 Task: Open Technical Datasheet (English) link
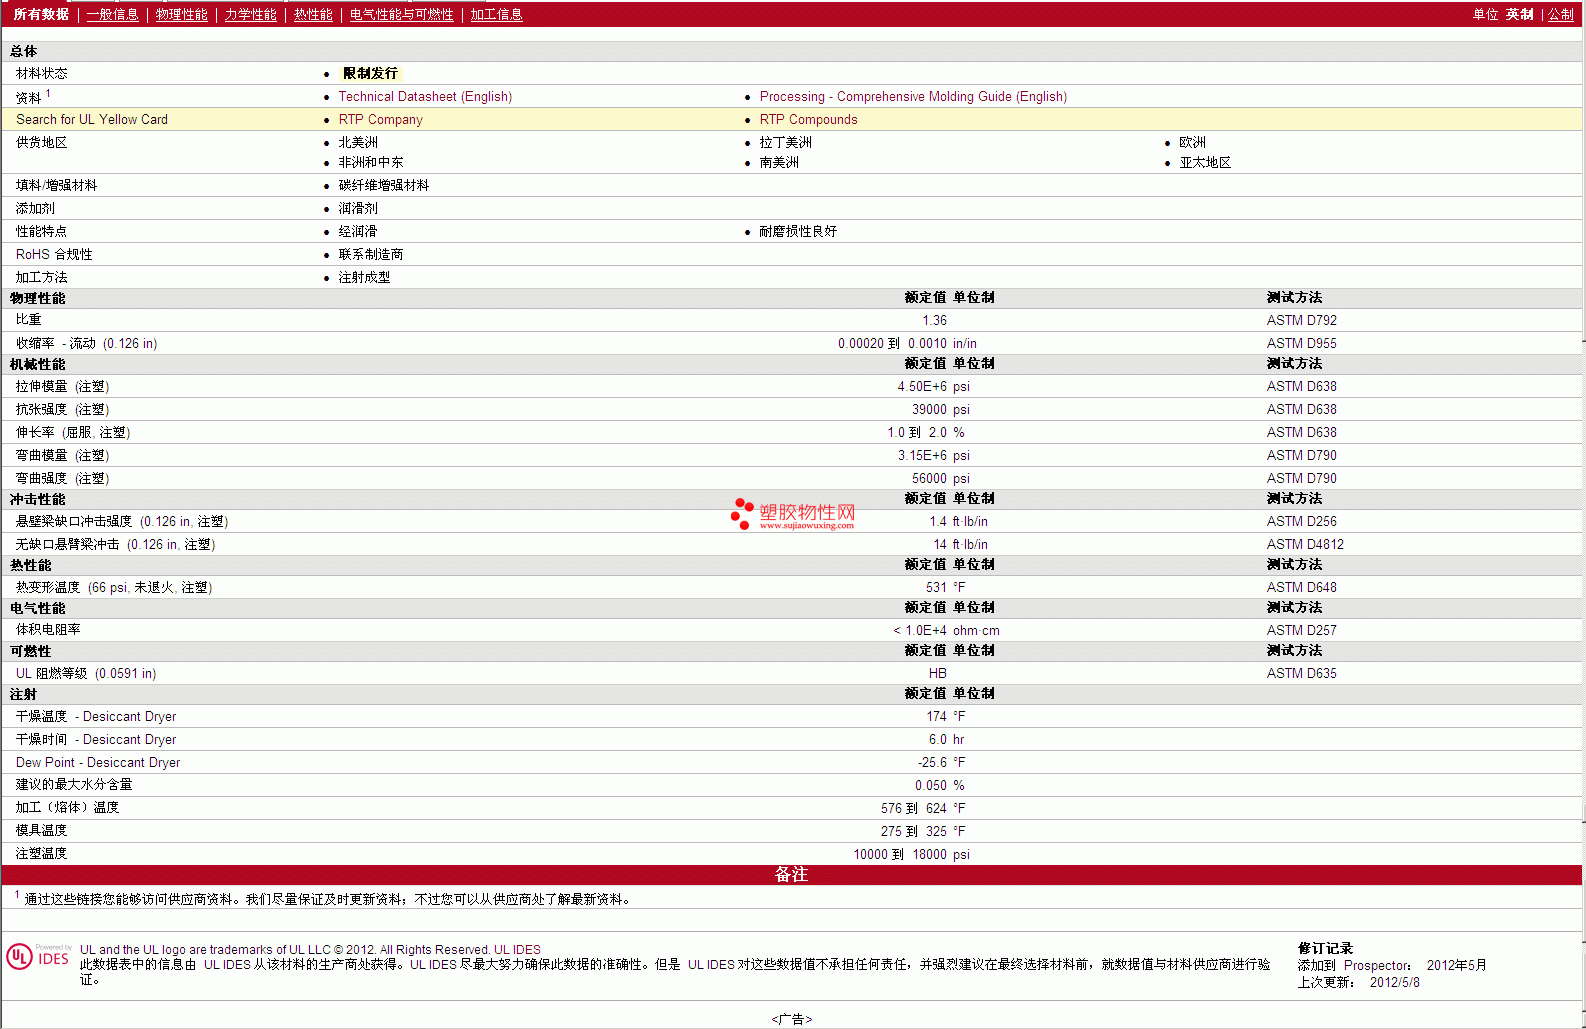425,96
